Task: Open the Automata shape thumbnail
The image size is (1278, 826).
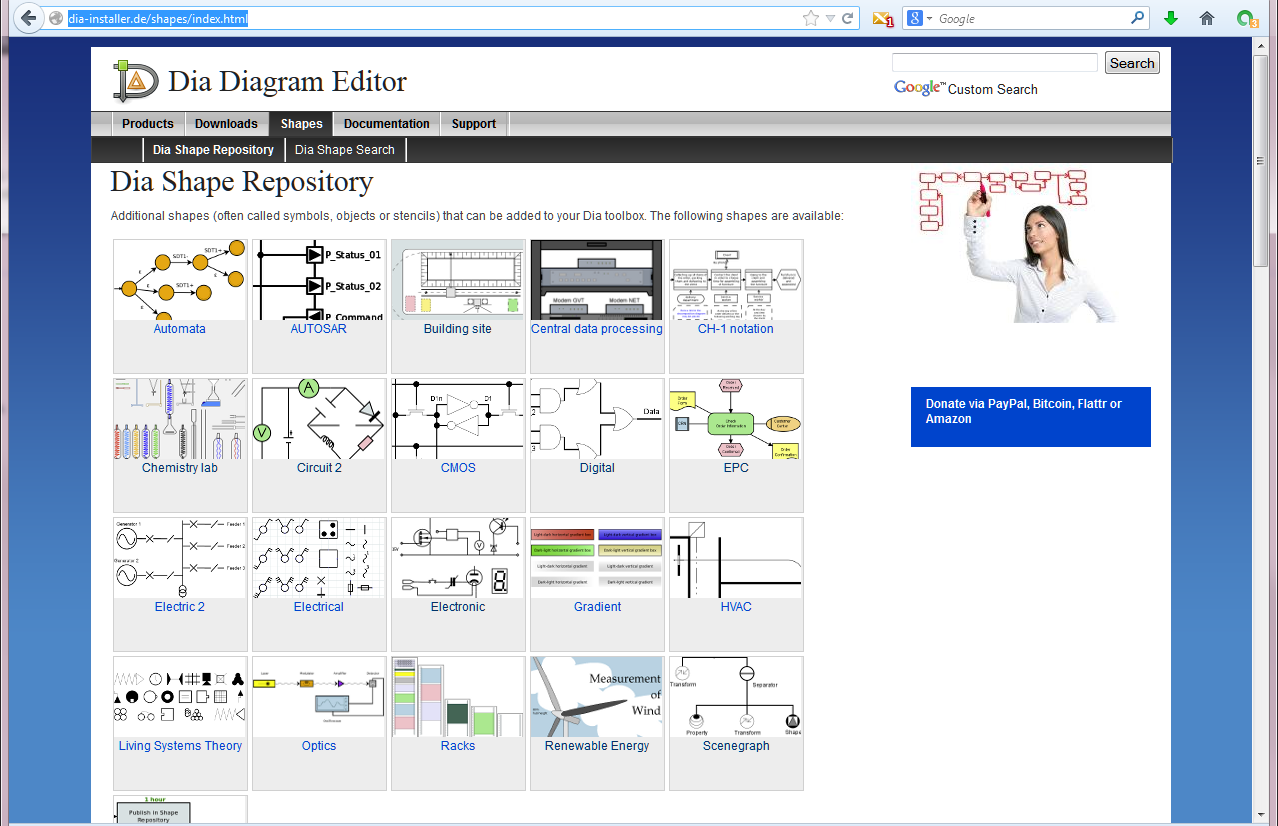Action: tap(180, 280)
